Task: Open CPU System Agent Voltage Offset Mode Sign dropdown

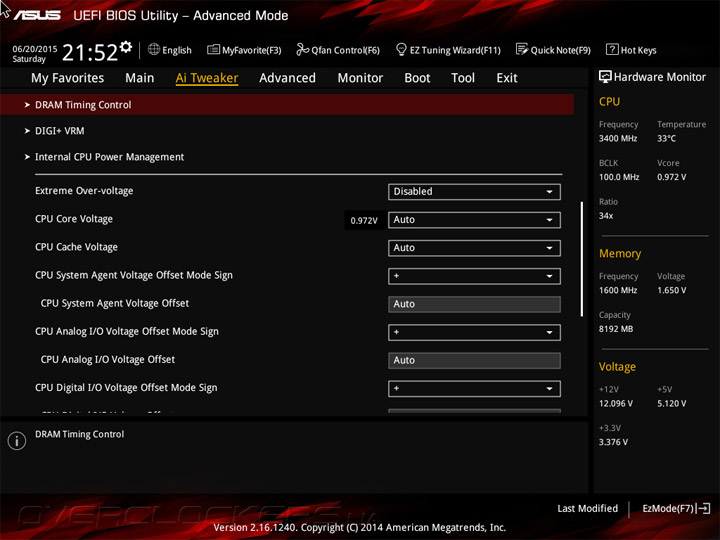Action: tap(474, 276)
